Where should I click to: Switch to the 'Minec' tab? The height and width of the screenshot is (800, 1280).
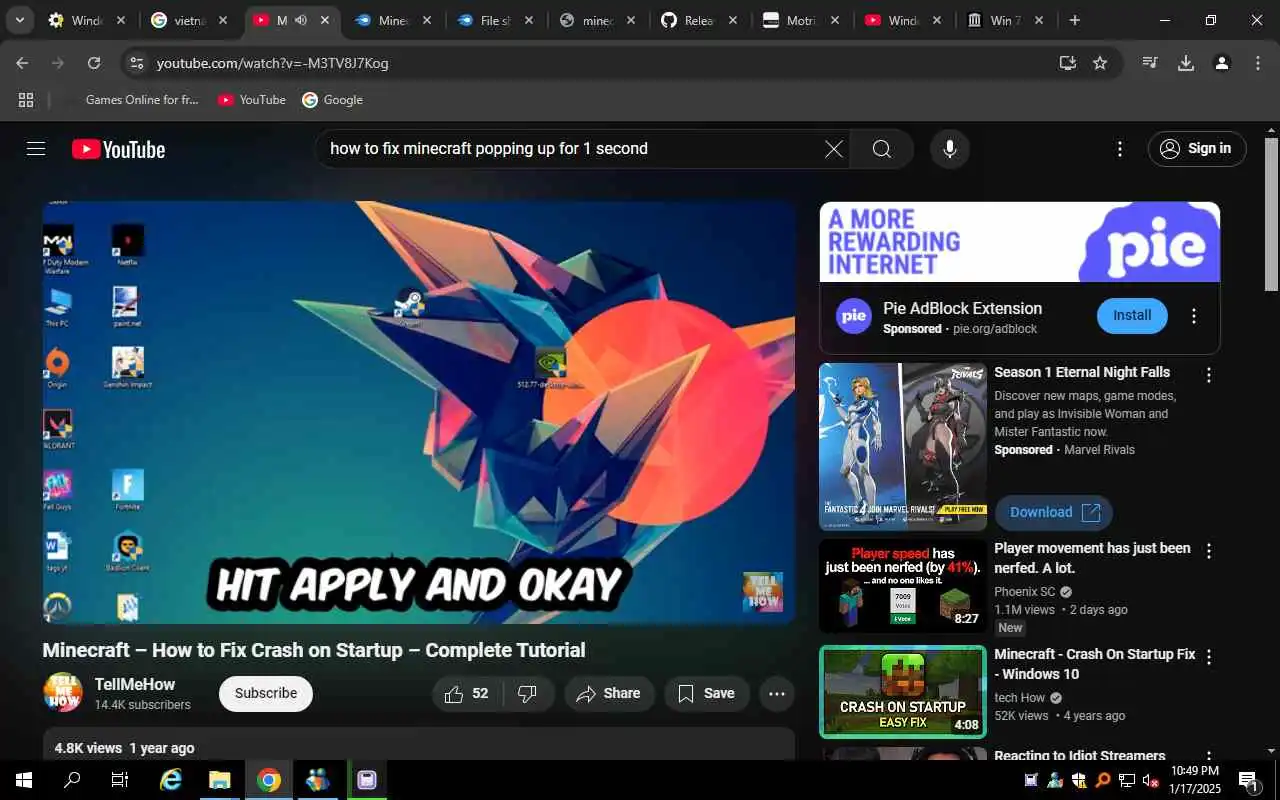pos(393,20)
